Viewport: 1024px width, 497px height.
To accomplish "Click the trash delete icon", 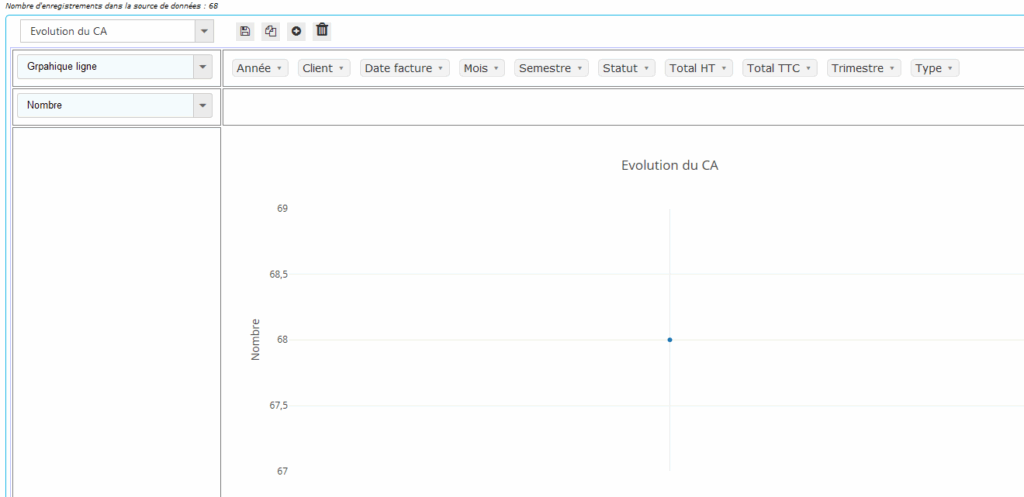I will [322, 30].
